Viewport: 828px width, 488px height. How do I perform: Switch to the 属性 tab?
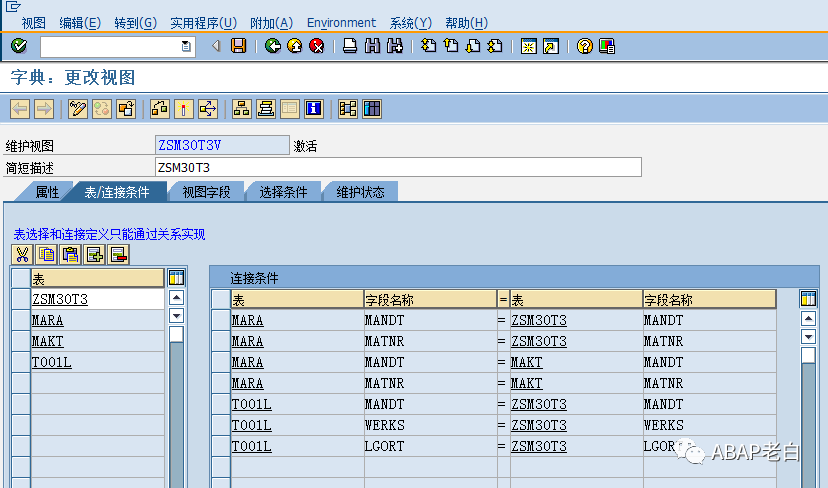coord(46,192)
